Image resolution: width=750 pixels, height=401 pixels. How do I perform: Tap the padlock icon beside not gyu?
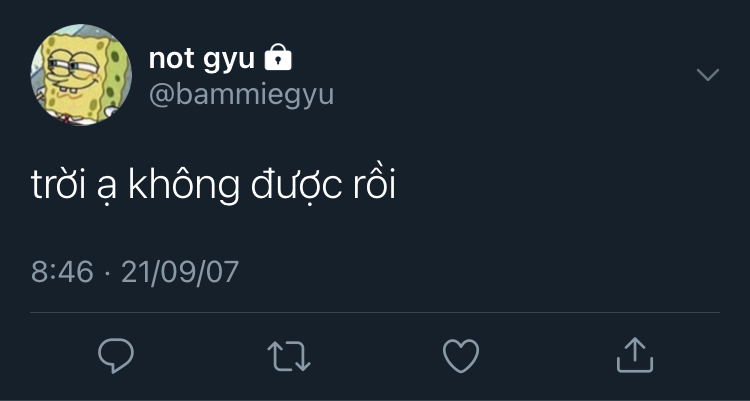(x=278, y=57)
